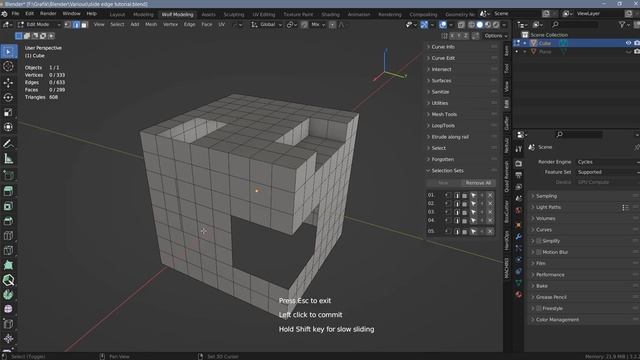The height and width of the screenshot is (360, 640).
Task: Click the Blender logo menu icon
Action: point(4,13)
